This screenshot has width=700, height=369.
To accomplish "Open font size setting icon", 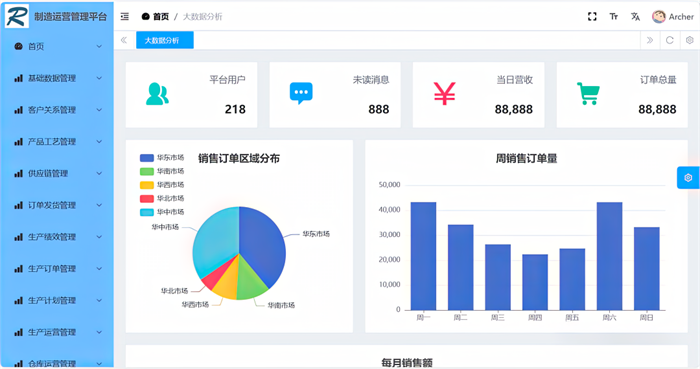I will [x=614, y=17].
